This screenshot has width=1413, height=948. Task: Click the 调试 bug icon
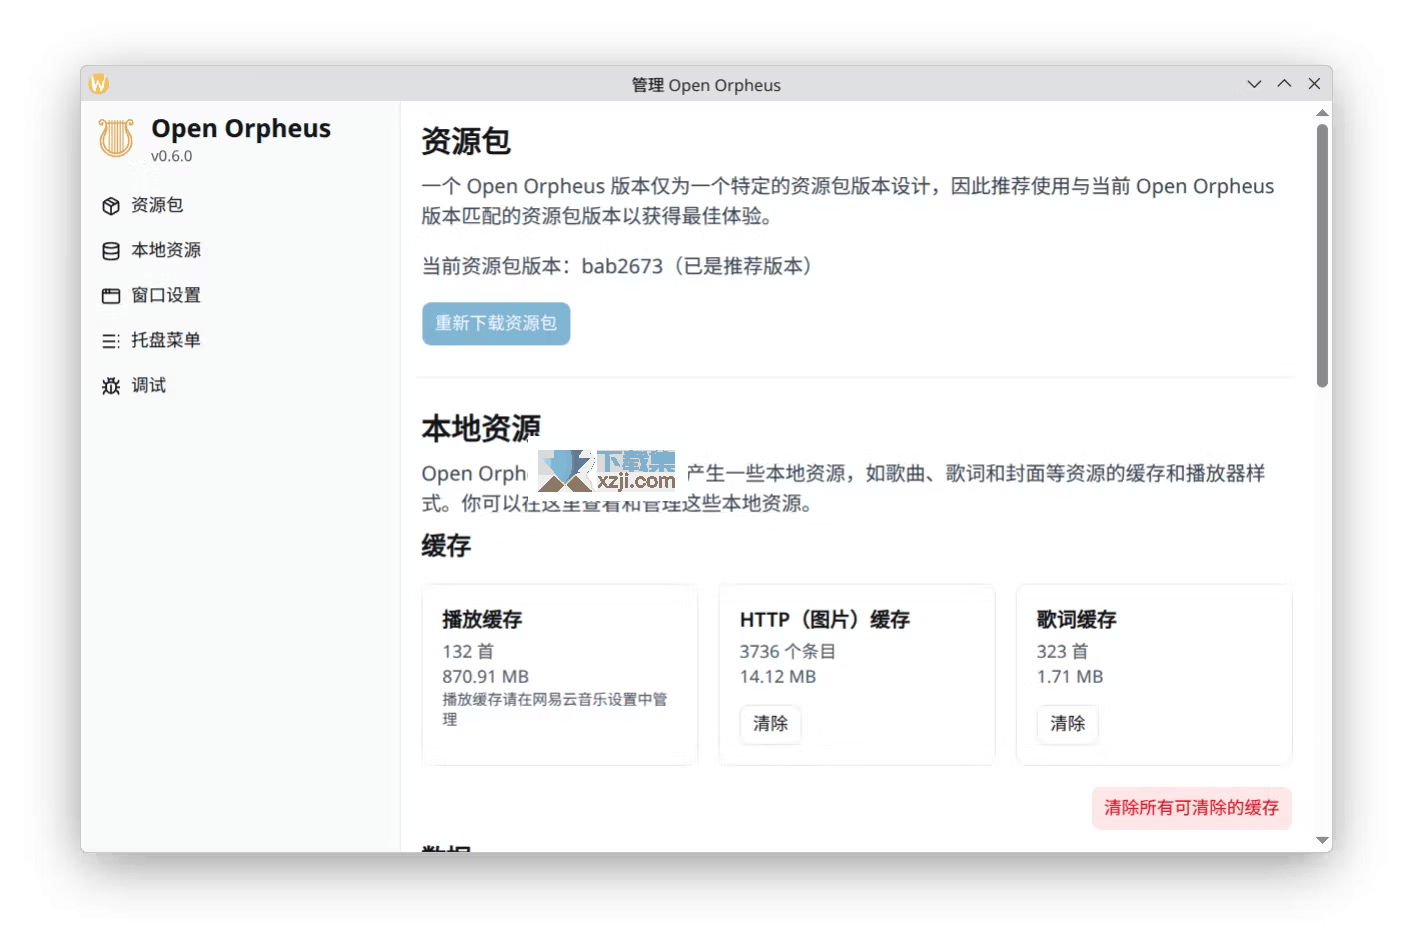pyautogui.click(x=111, y=386)
